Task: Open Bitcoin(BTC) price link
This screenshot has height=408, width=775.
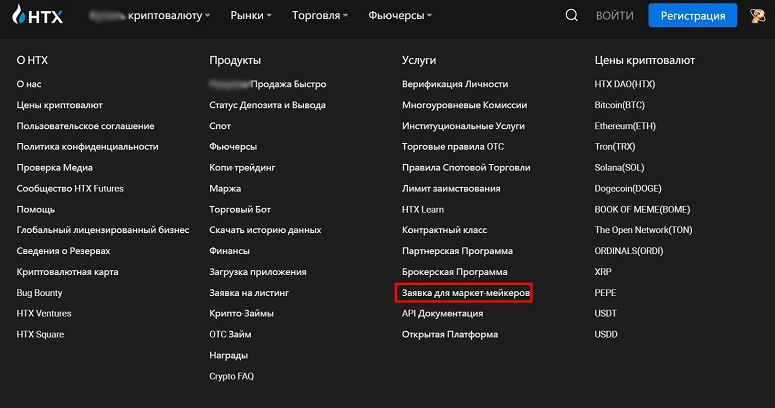Action: click(x=619, y=105)
